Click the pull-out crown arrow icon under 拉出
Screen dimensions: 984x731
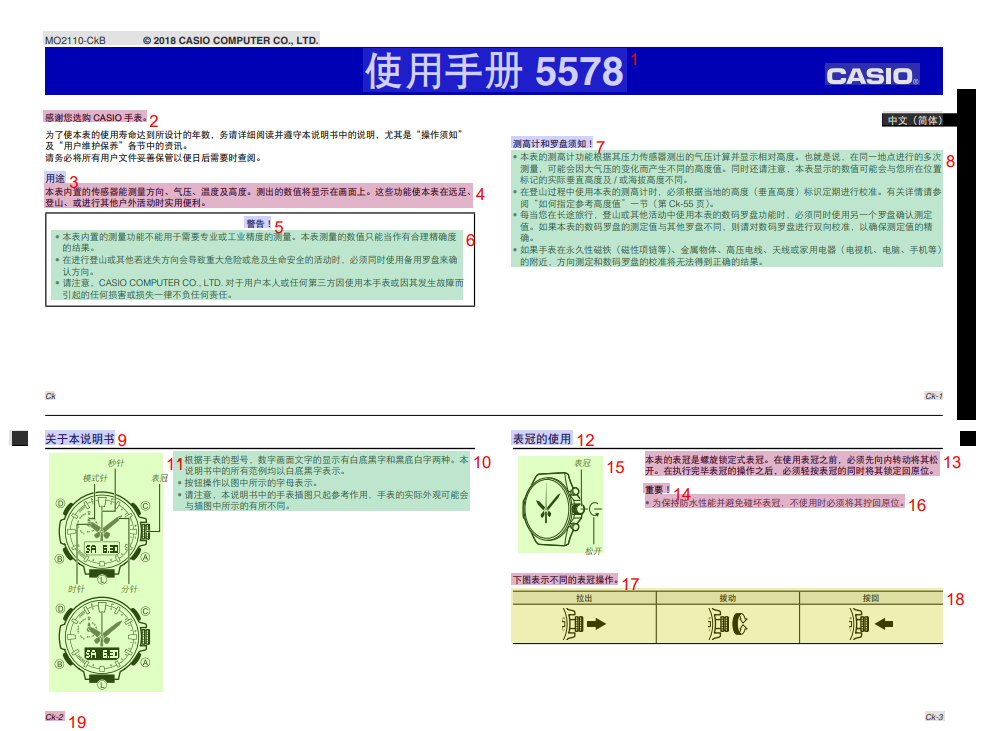click(584, 624)
